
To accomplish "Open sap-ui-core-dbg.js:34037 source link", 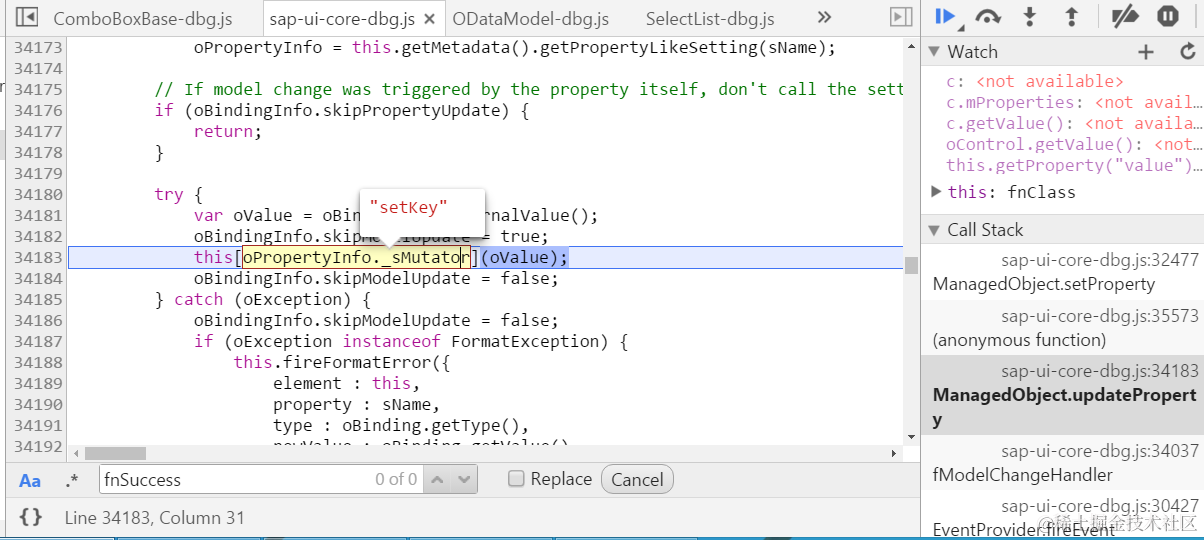I will [1100, 452].
